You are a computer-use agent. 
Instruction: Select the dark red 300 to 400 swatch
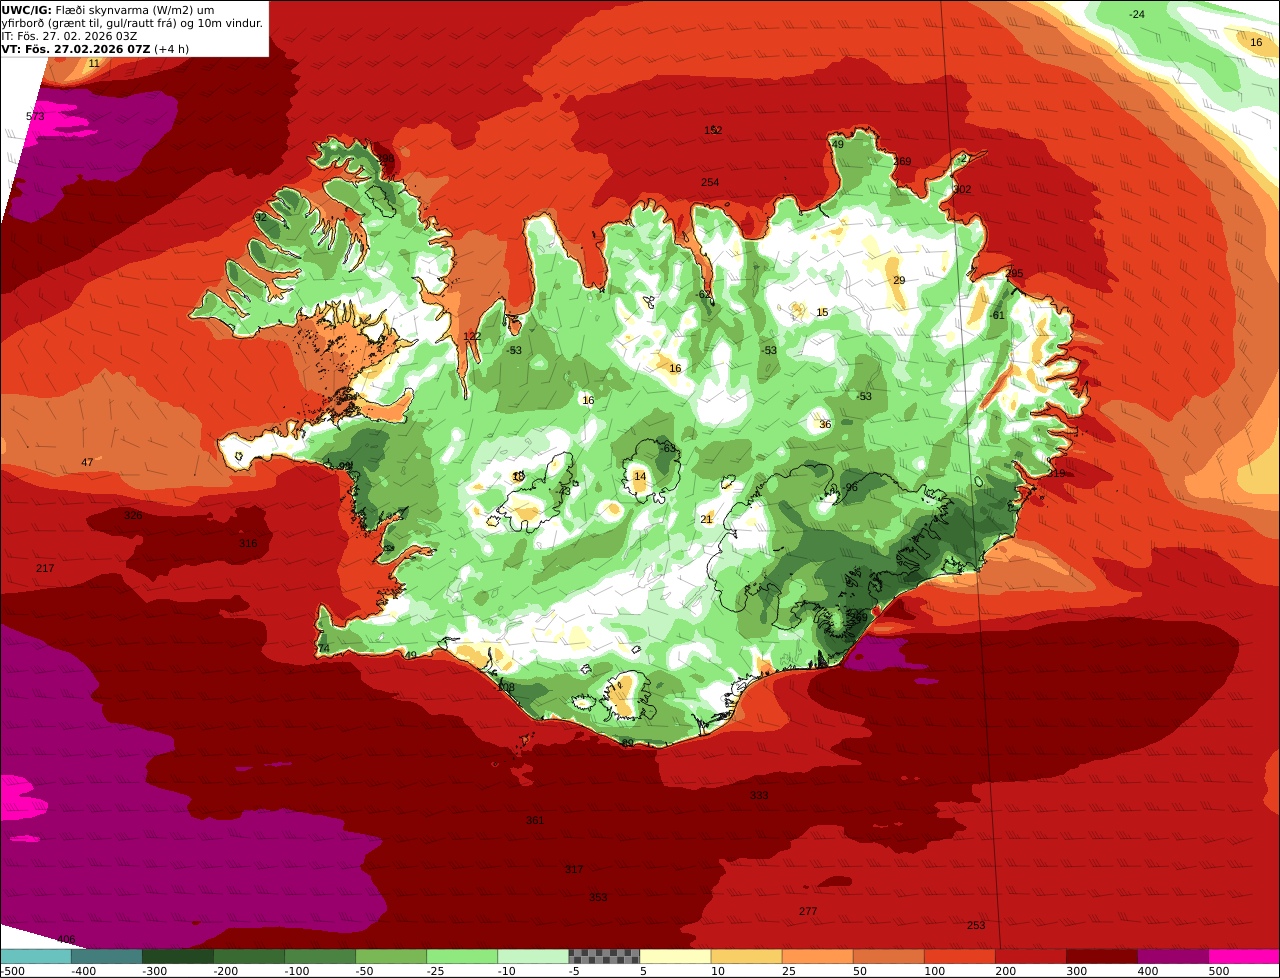(x=1101, y=956)
